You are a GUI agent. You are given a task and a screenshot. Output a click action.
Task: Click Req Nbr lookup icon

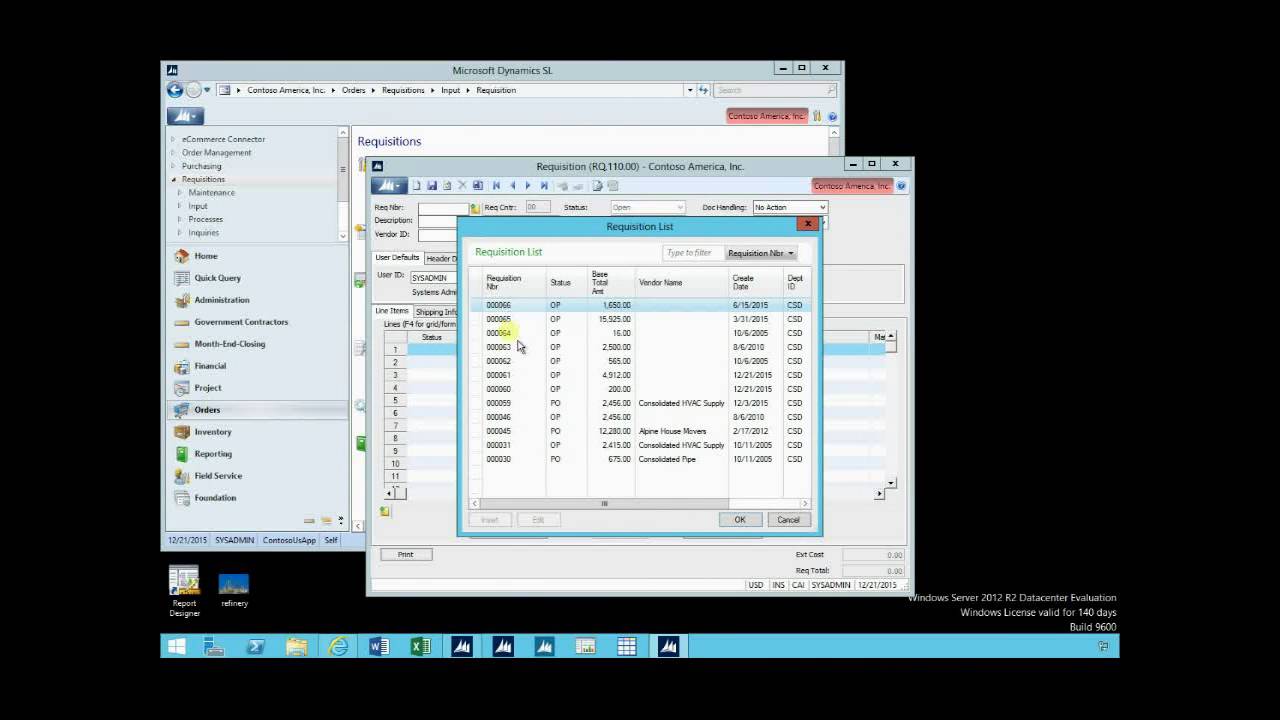475,208
